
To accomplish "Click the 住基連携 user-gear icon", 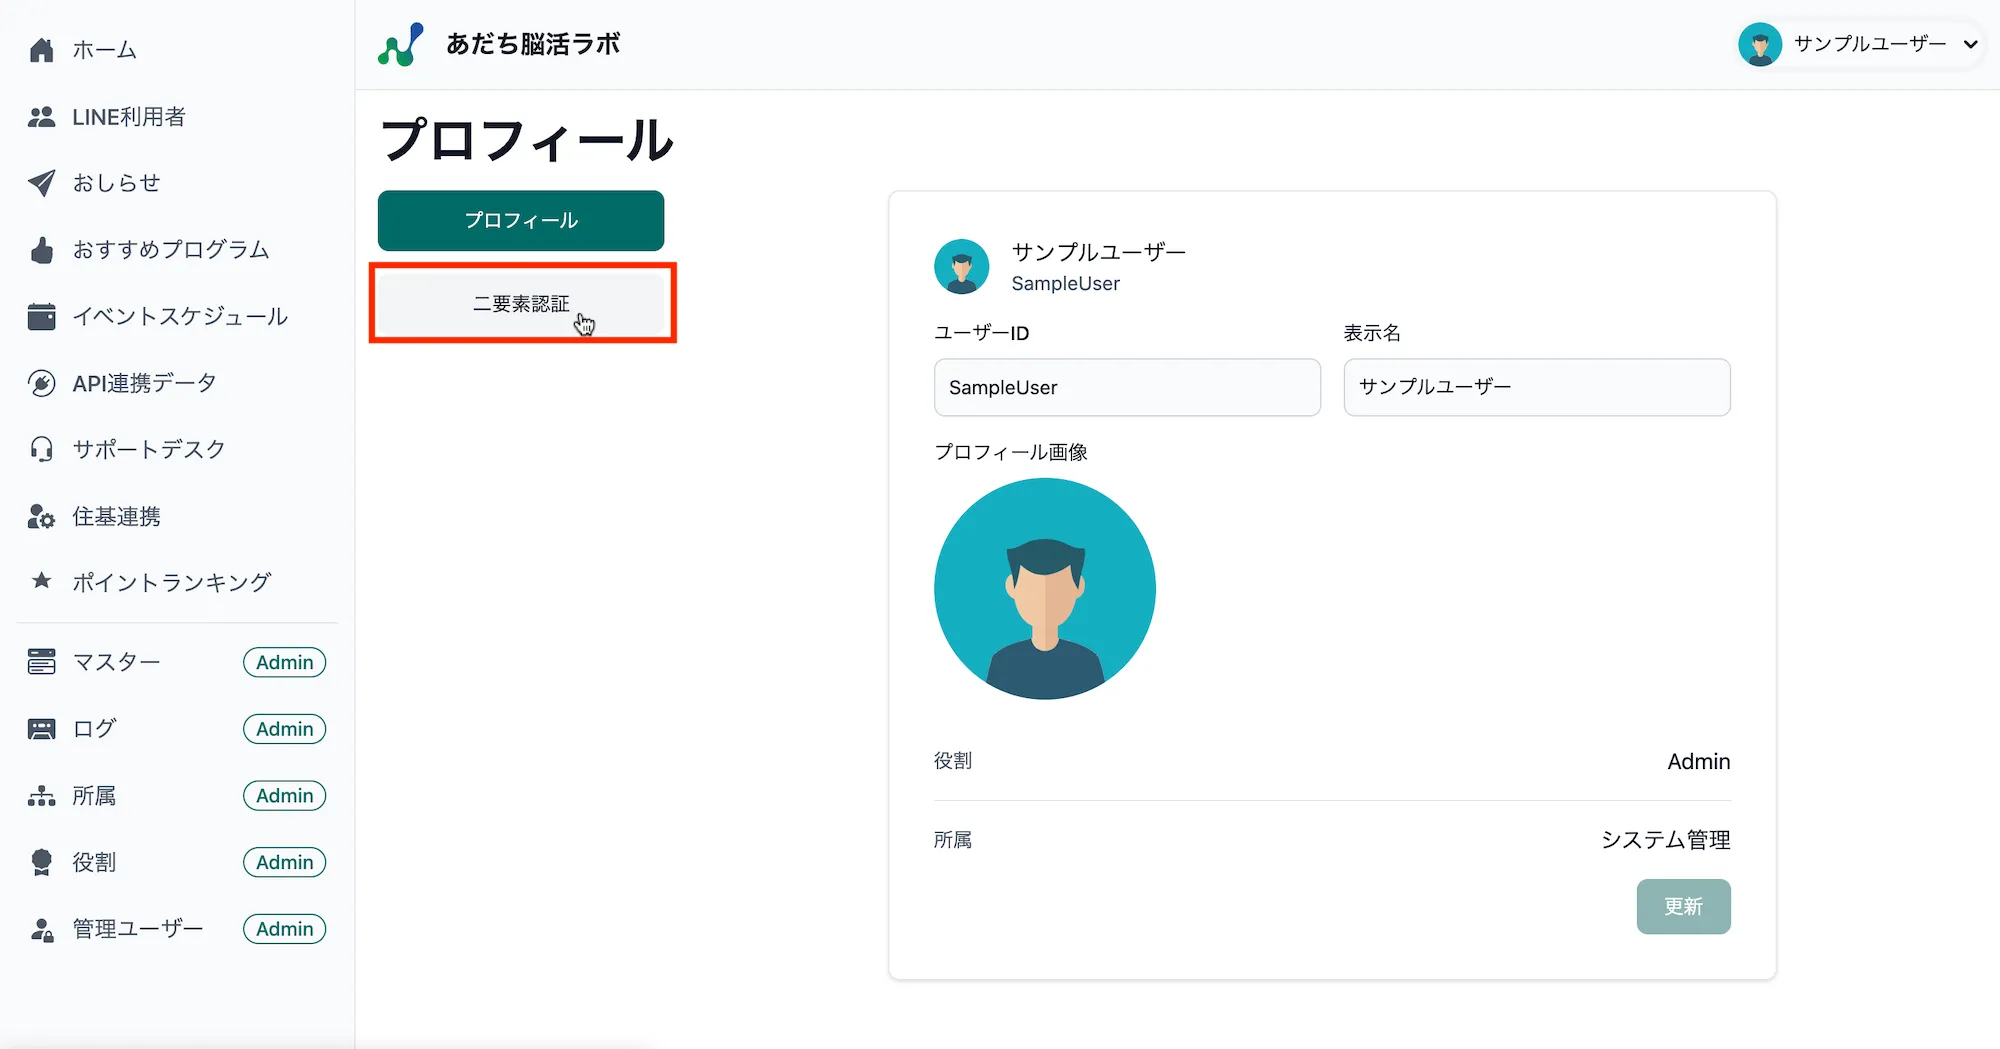I will (41, 516).
